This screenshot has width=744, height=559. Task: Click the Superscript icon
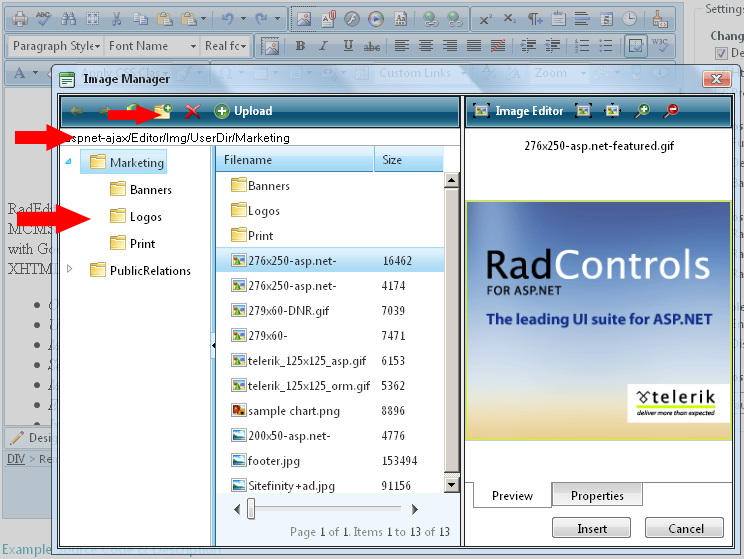coord(485,19)
